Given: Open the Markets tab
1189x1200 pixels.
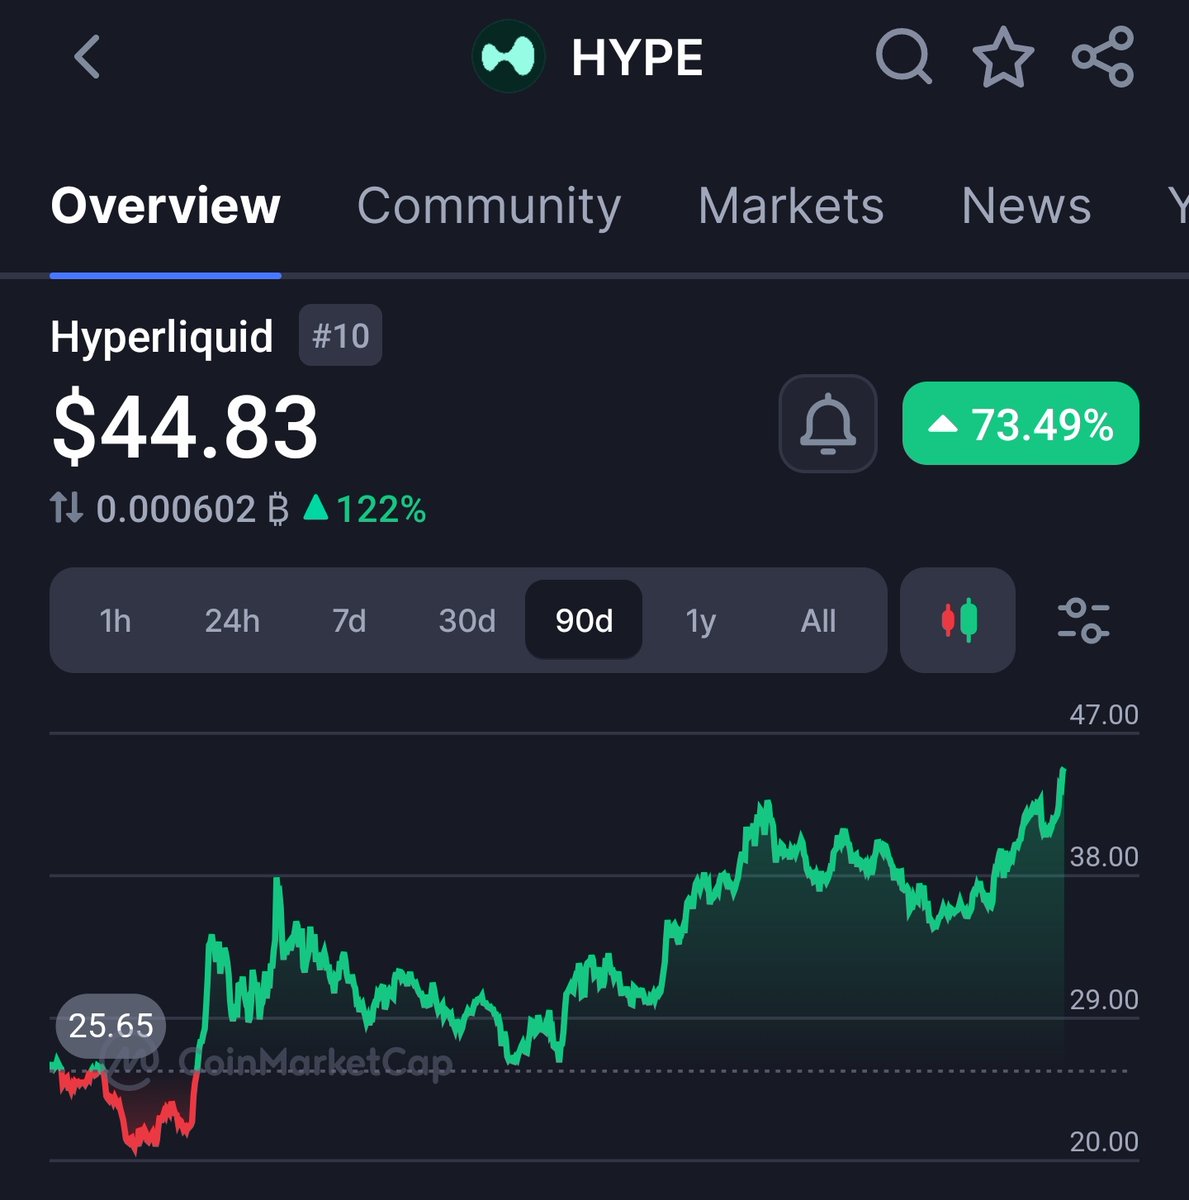Looking at the screenshot, I should point(791,206).
